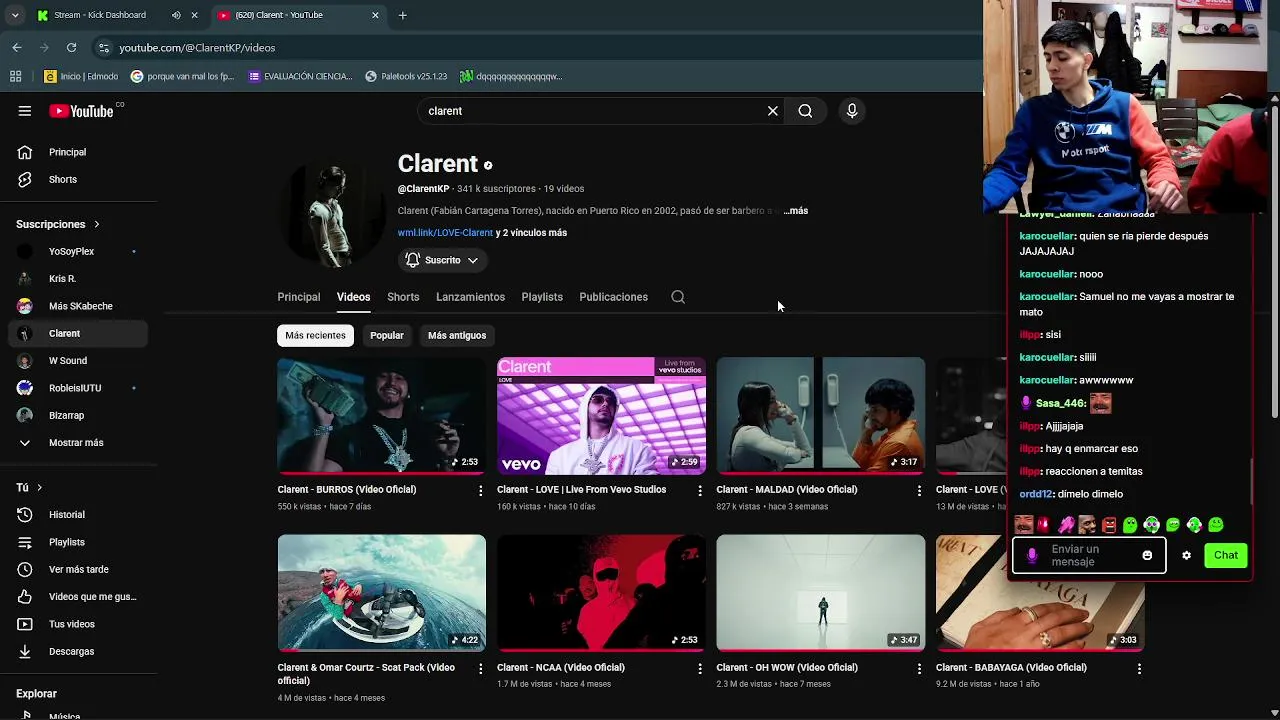This screenshot has height=720, width=1280.
Task: Open a new browser tab
Action: (402, 15)
